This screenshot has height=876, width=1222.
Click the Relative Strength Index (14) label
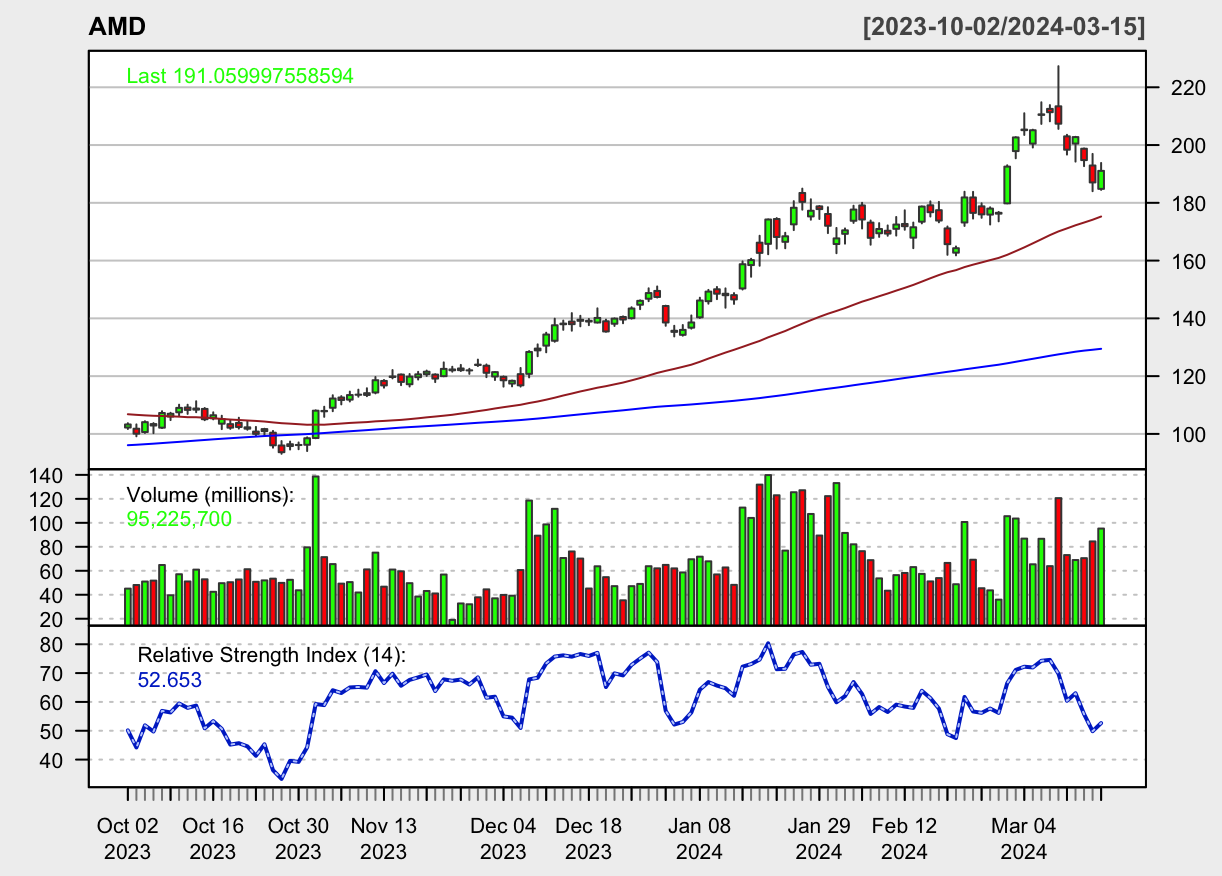[272, 656]
